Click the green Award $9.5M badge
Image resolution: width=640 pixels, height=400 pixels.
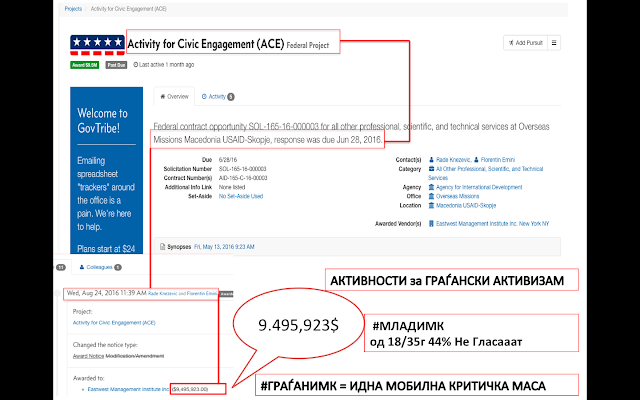(84, 65)
